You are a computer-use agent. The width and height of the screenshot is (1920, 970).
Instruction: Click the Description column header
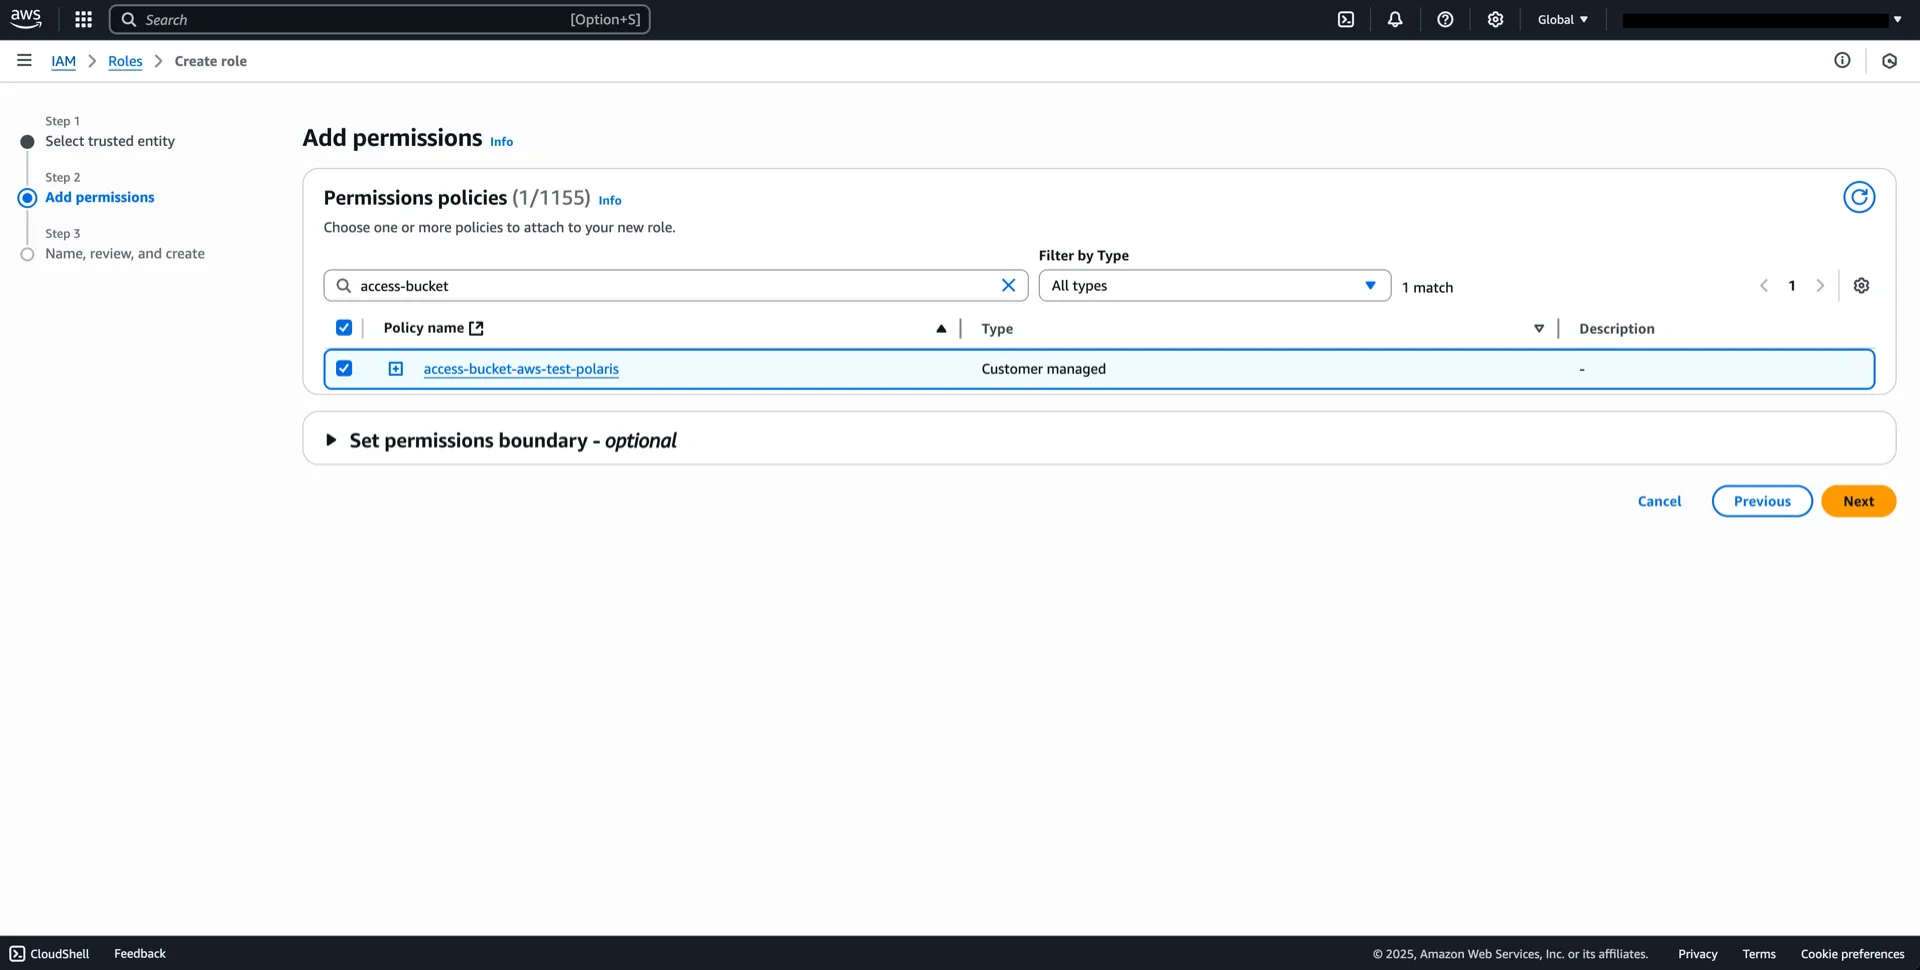point(1616,328)
